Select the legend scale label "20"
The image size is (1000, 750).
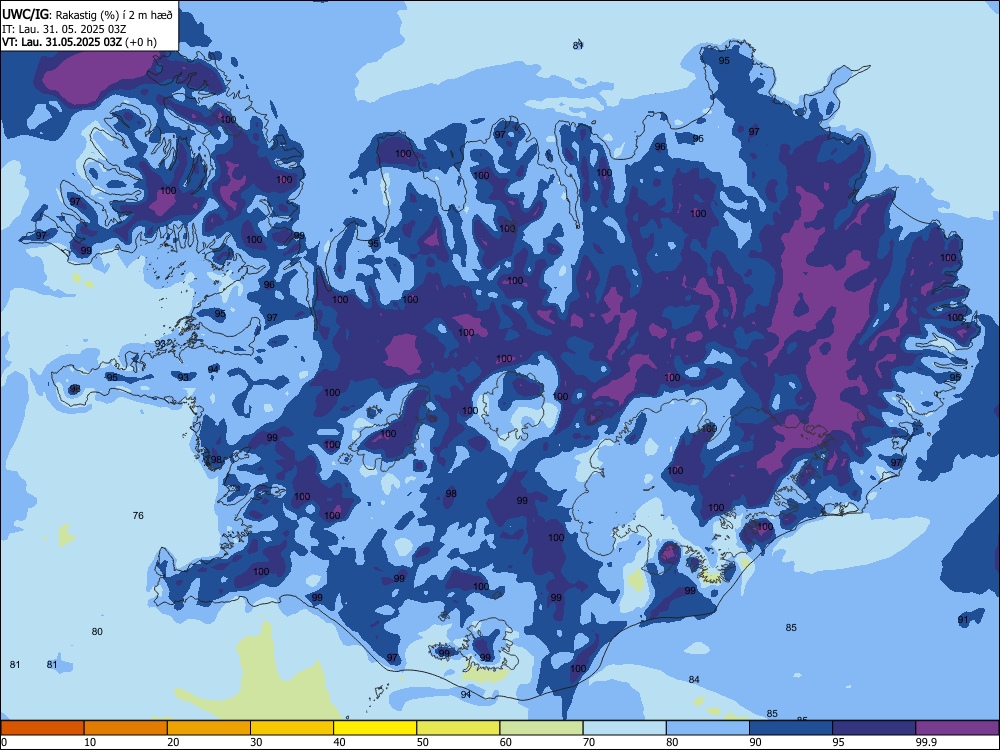click(173, 742)
